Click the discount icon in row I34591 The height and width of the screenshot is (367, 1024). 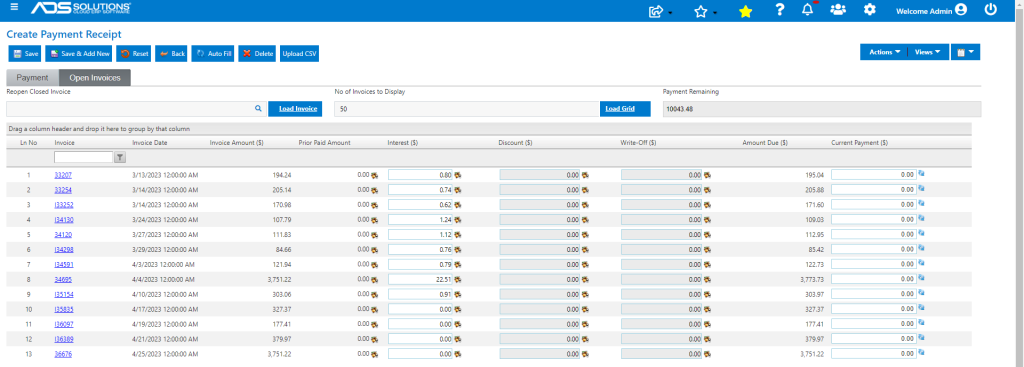click(x=585, y=264)
